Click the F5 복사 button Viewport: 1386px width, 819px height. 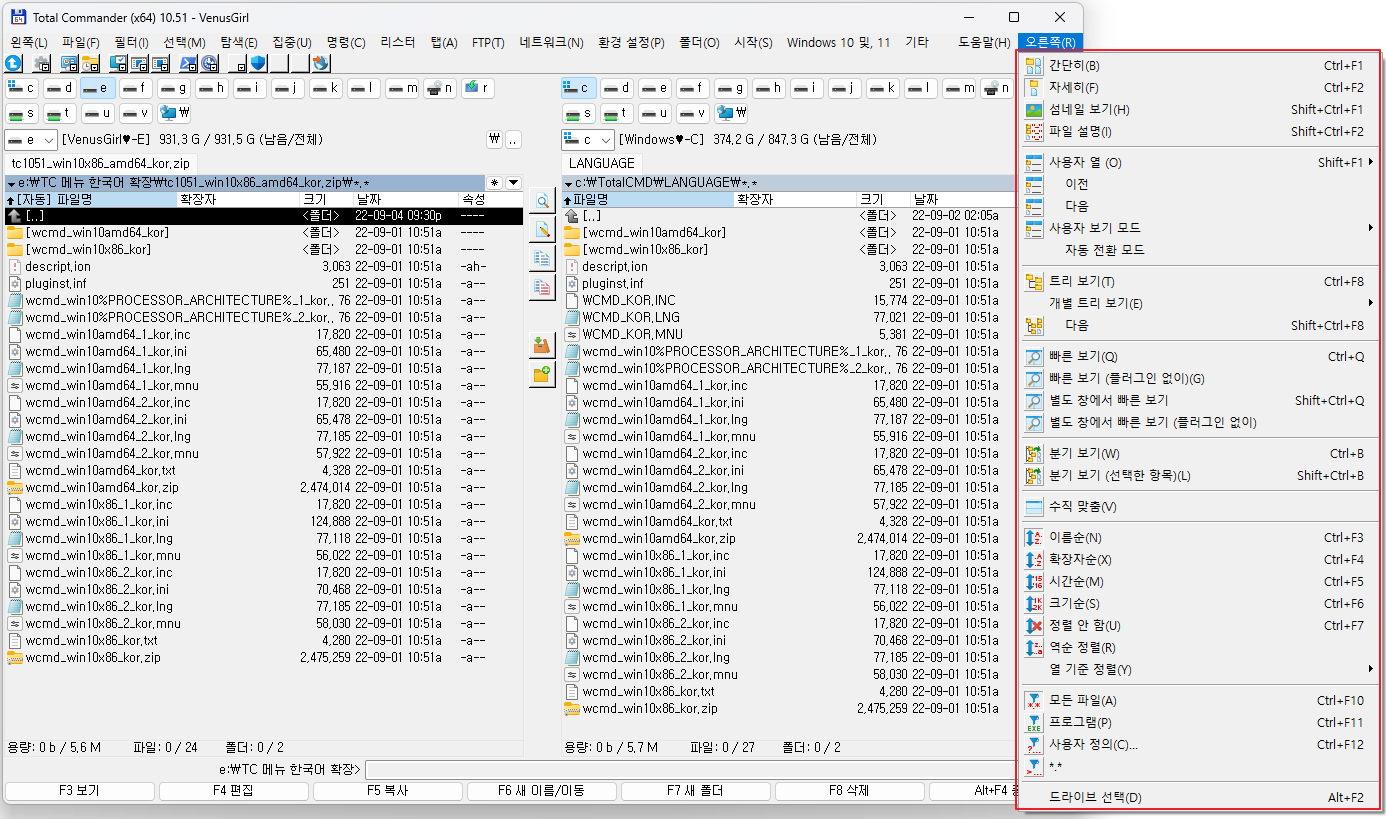[387, 791]
